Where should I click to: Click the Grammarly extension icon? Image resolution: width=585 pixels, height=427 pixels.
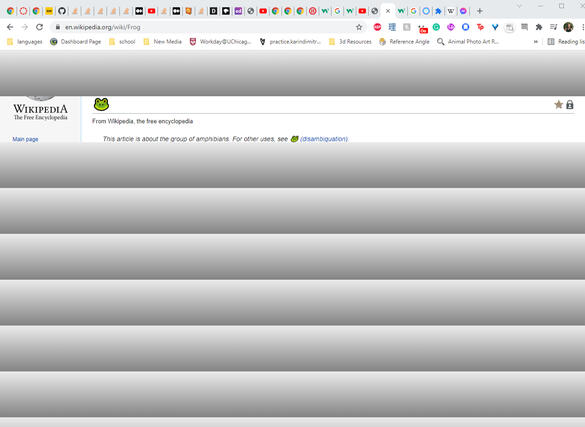[x=436, y=27]
